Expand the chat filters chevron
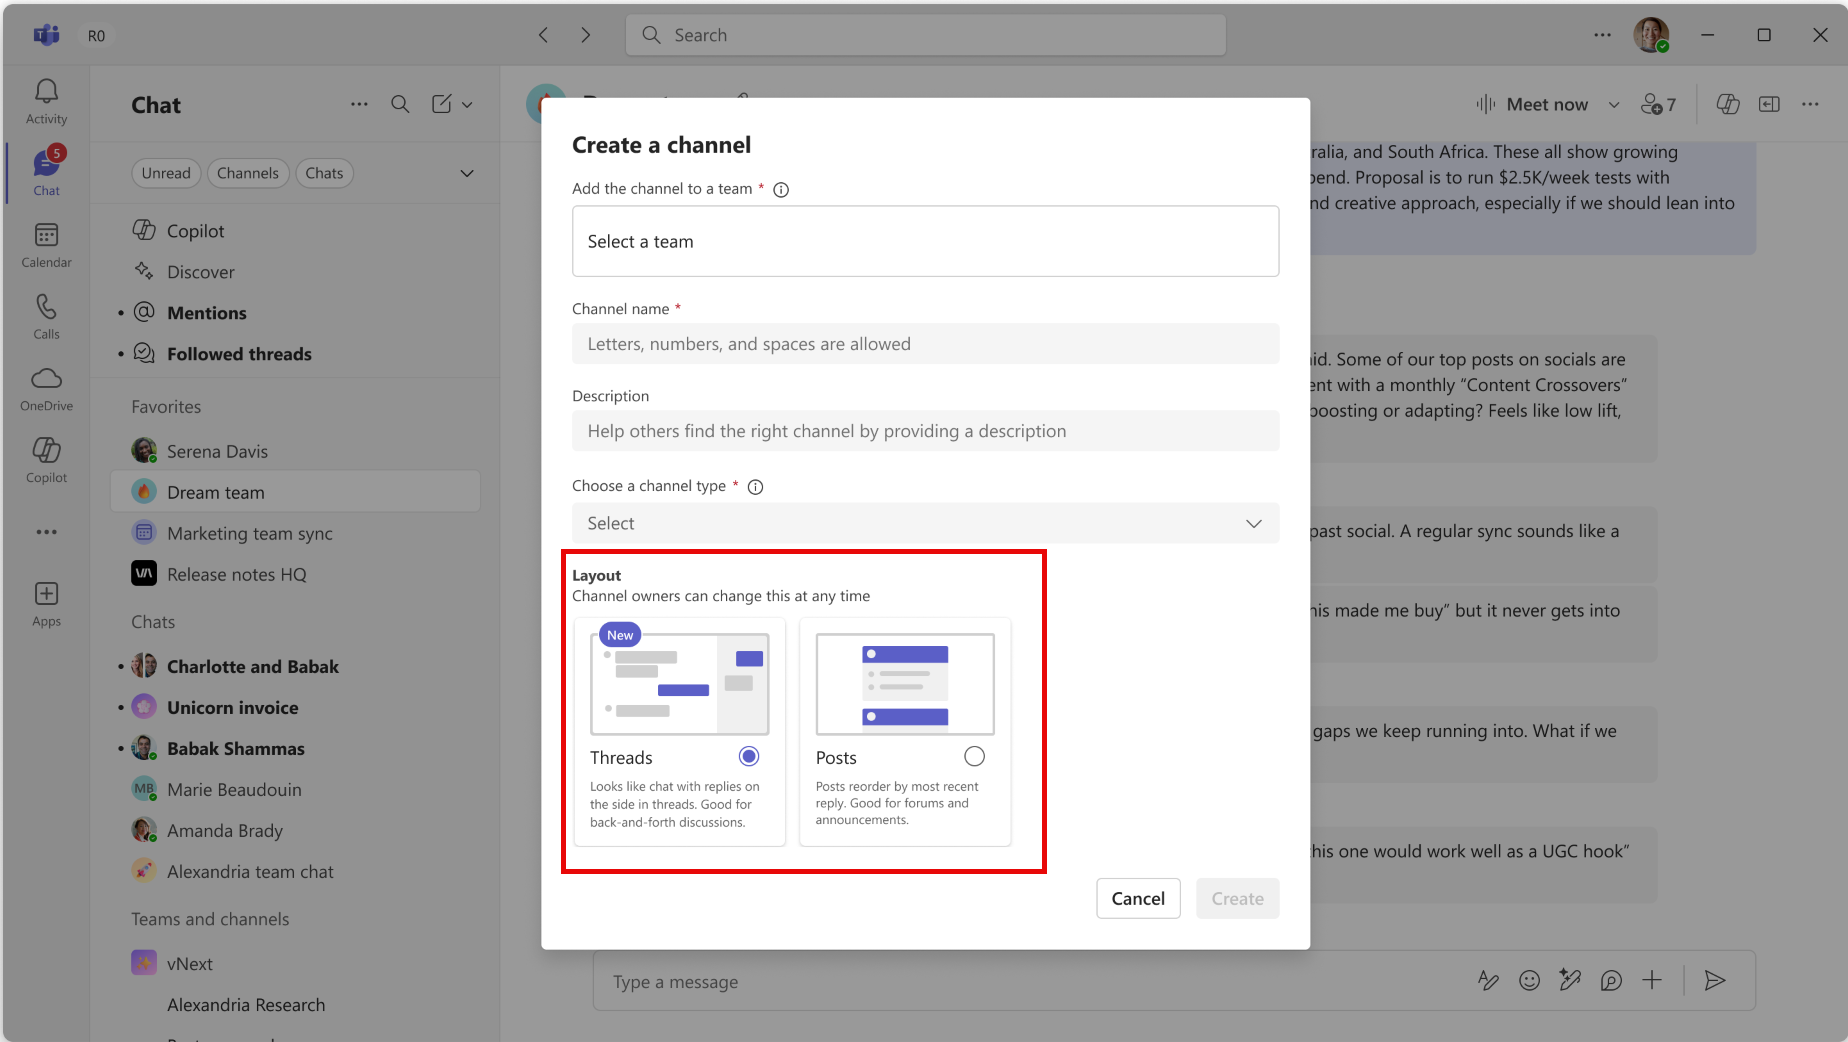Image resolution: width=1848 pixels, height=1042 pixels. click(x=467, y=173)
